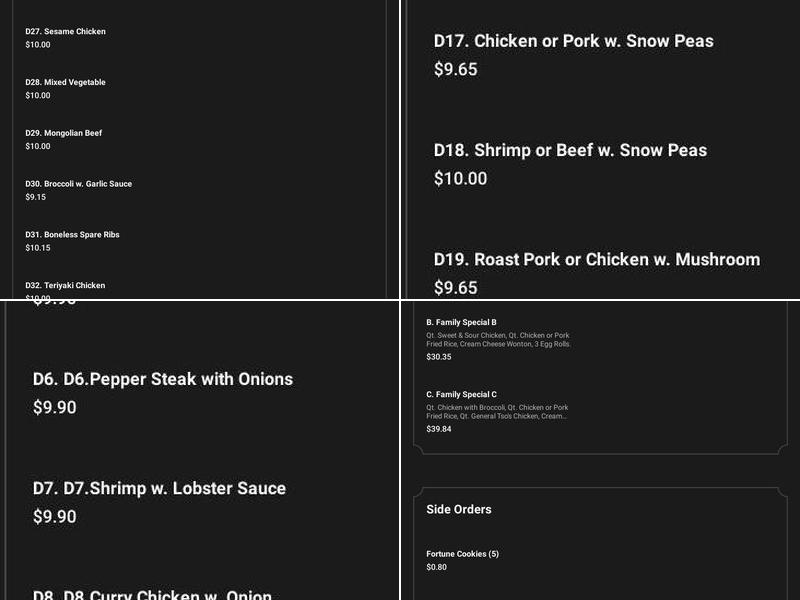Screen dimensions: 800x600
Task: Click the $30.35 price for Family Special B
Action: click(x=440, y=358)
